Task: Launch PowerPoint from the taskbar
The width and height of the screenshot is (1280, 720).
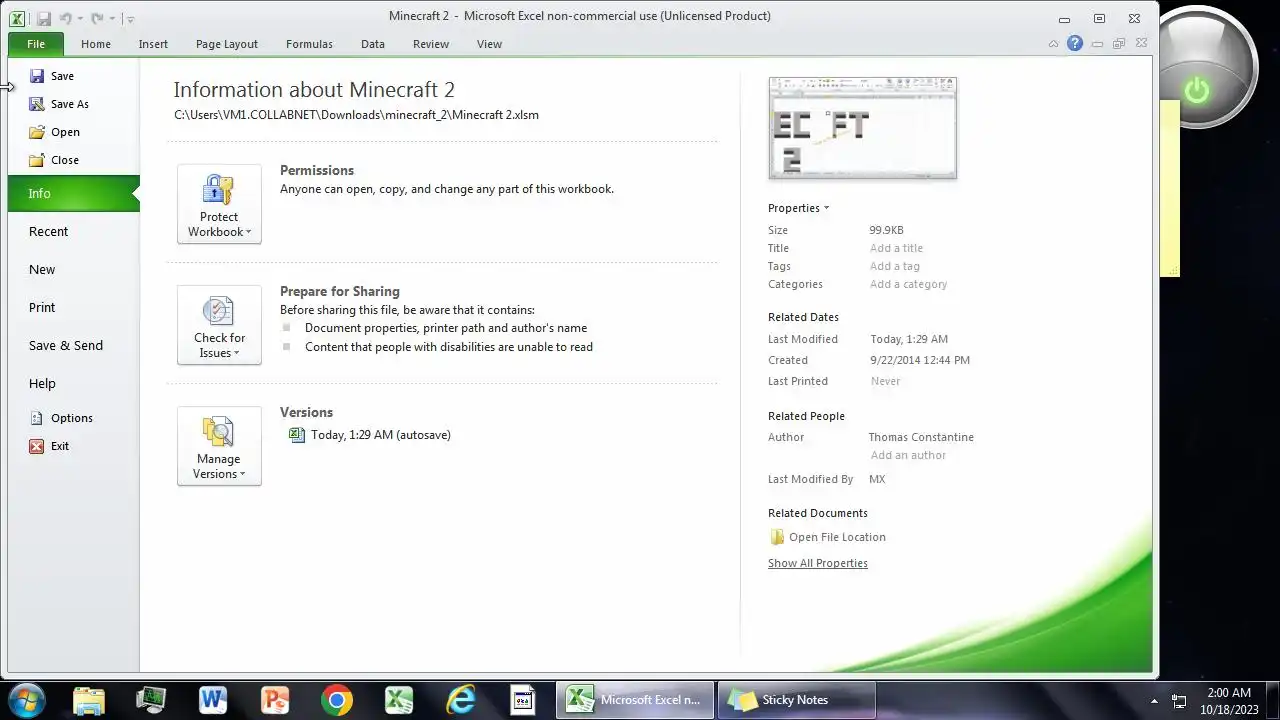Action: pyautogui.click(x=275, y=700)
